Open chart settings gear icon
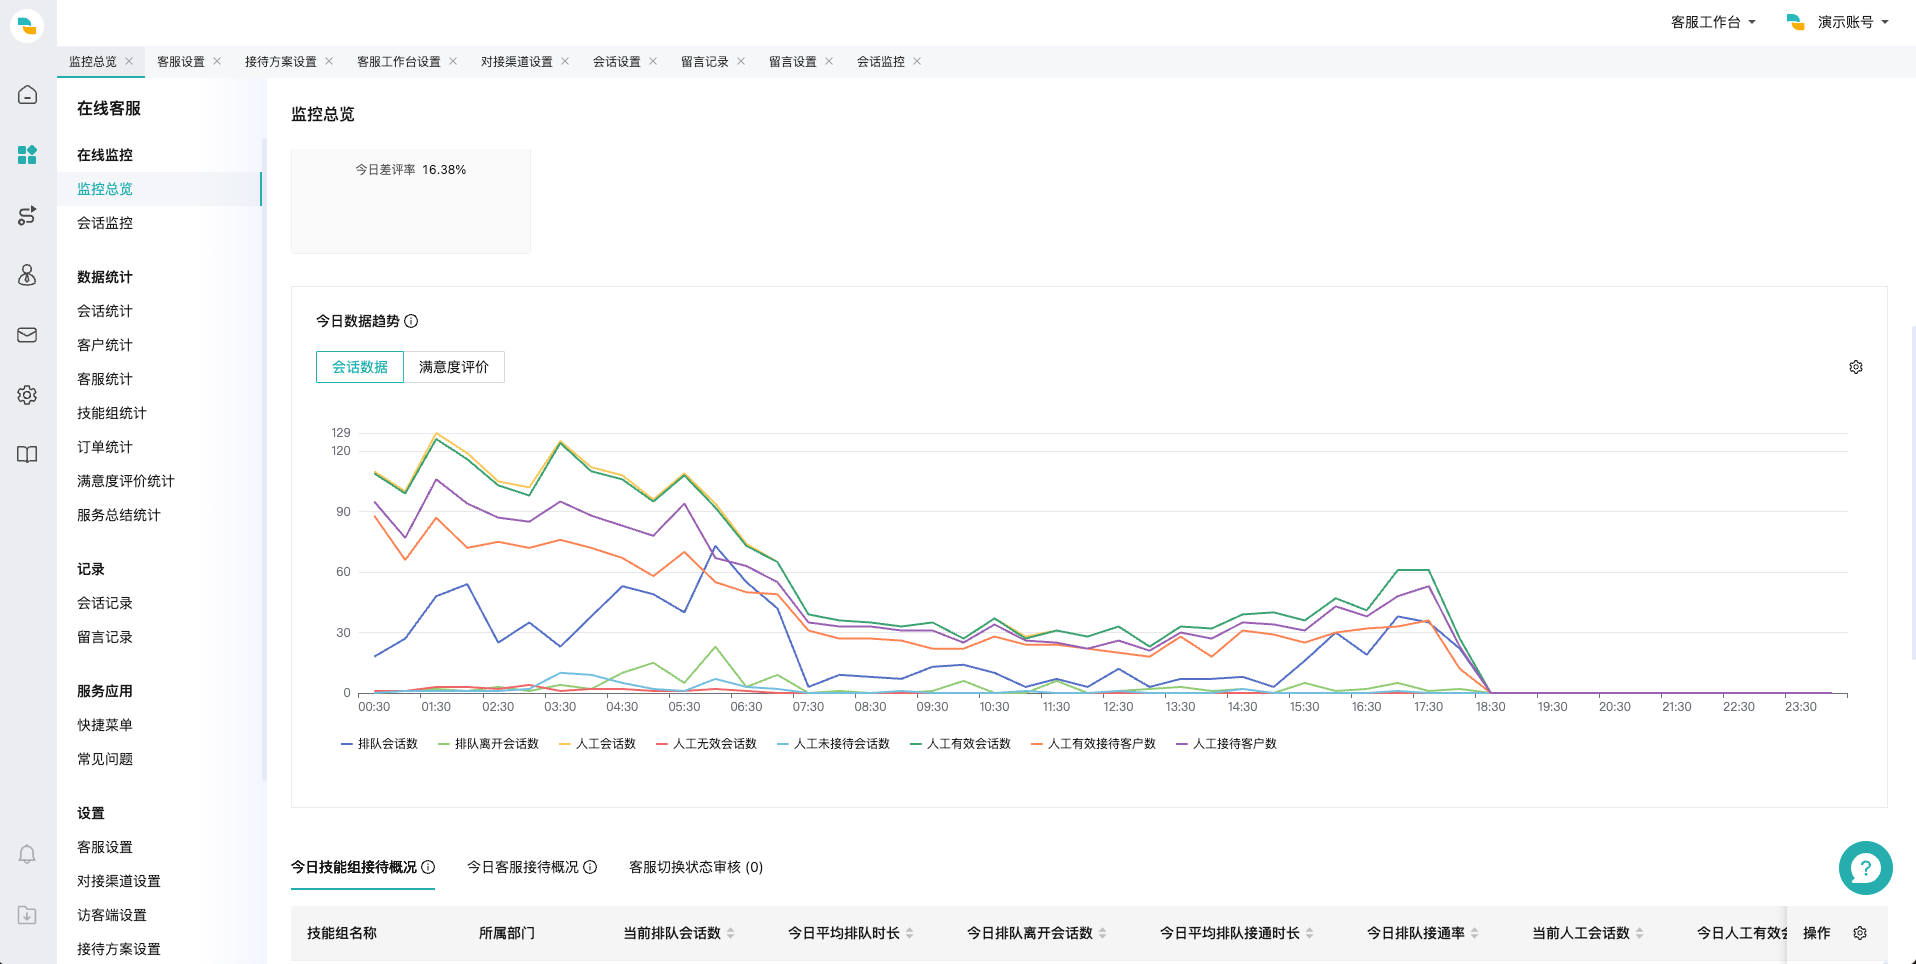This screenshot has width=1916, height=964. tap(1856, 367)
